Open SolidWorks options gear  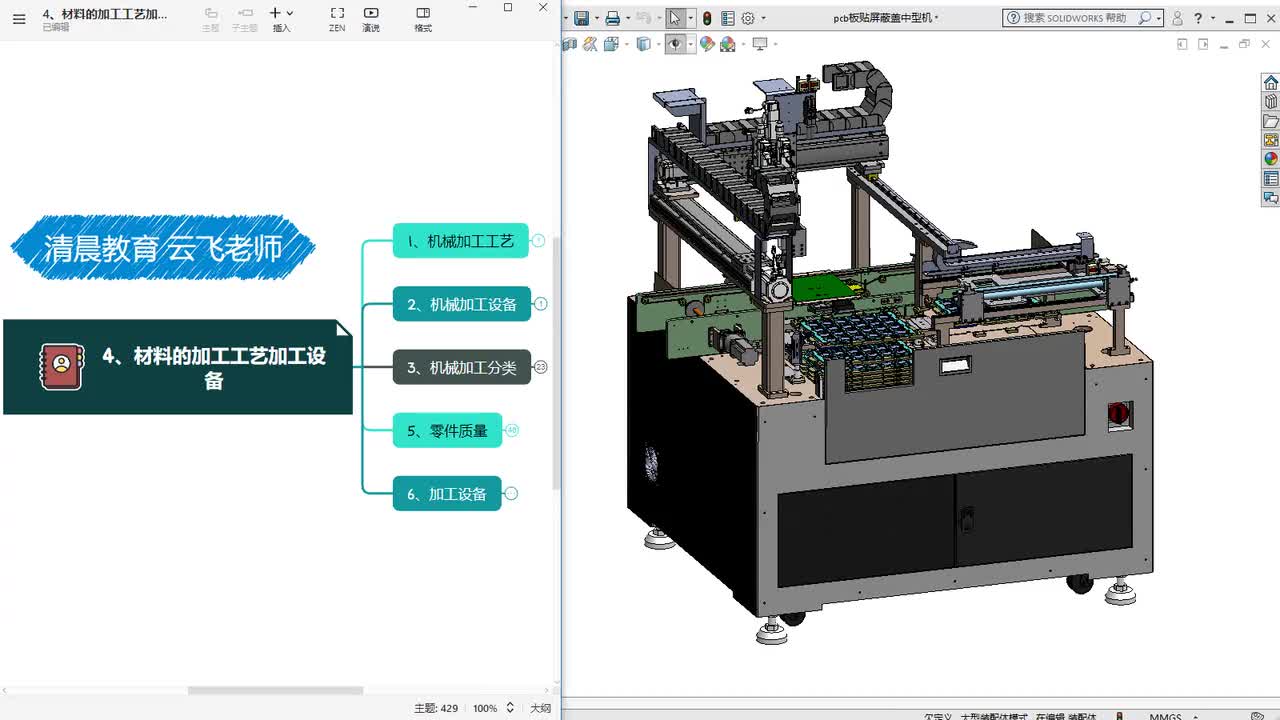[x=747, y=18]
